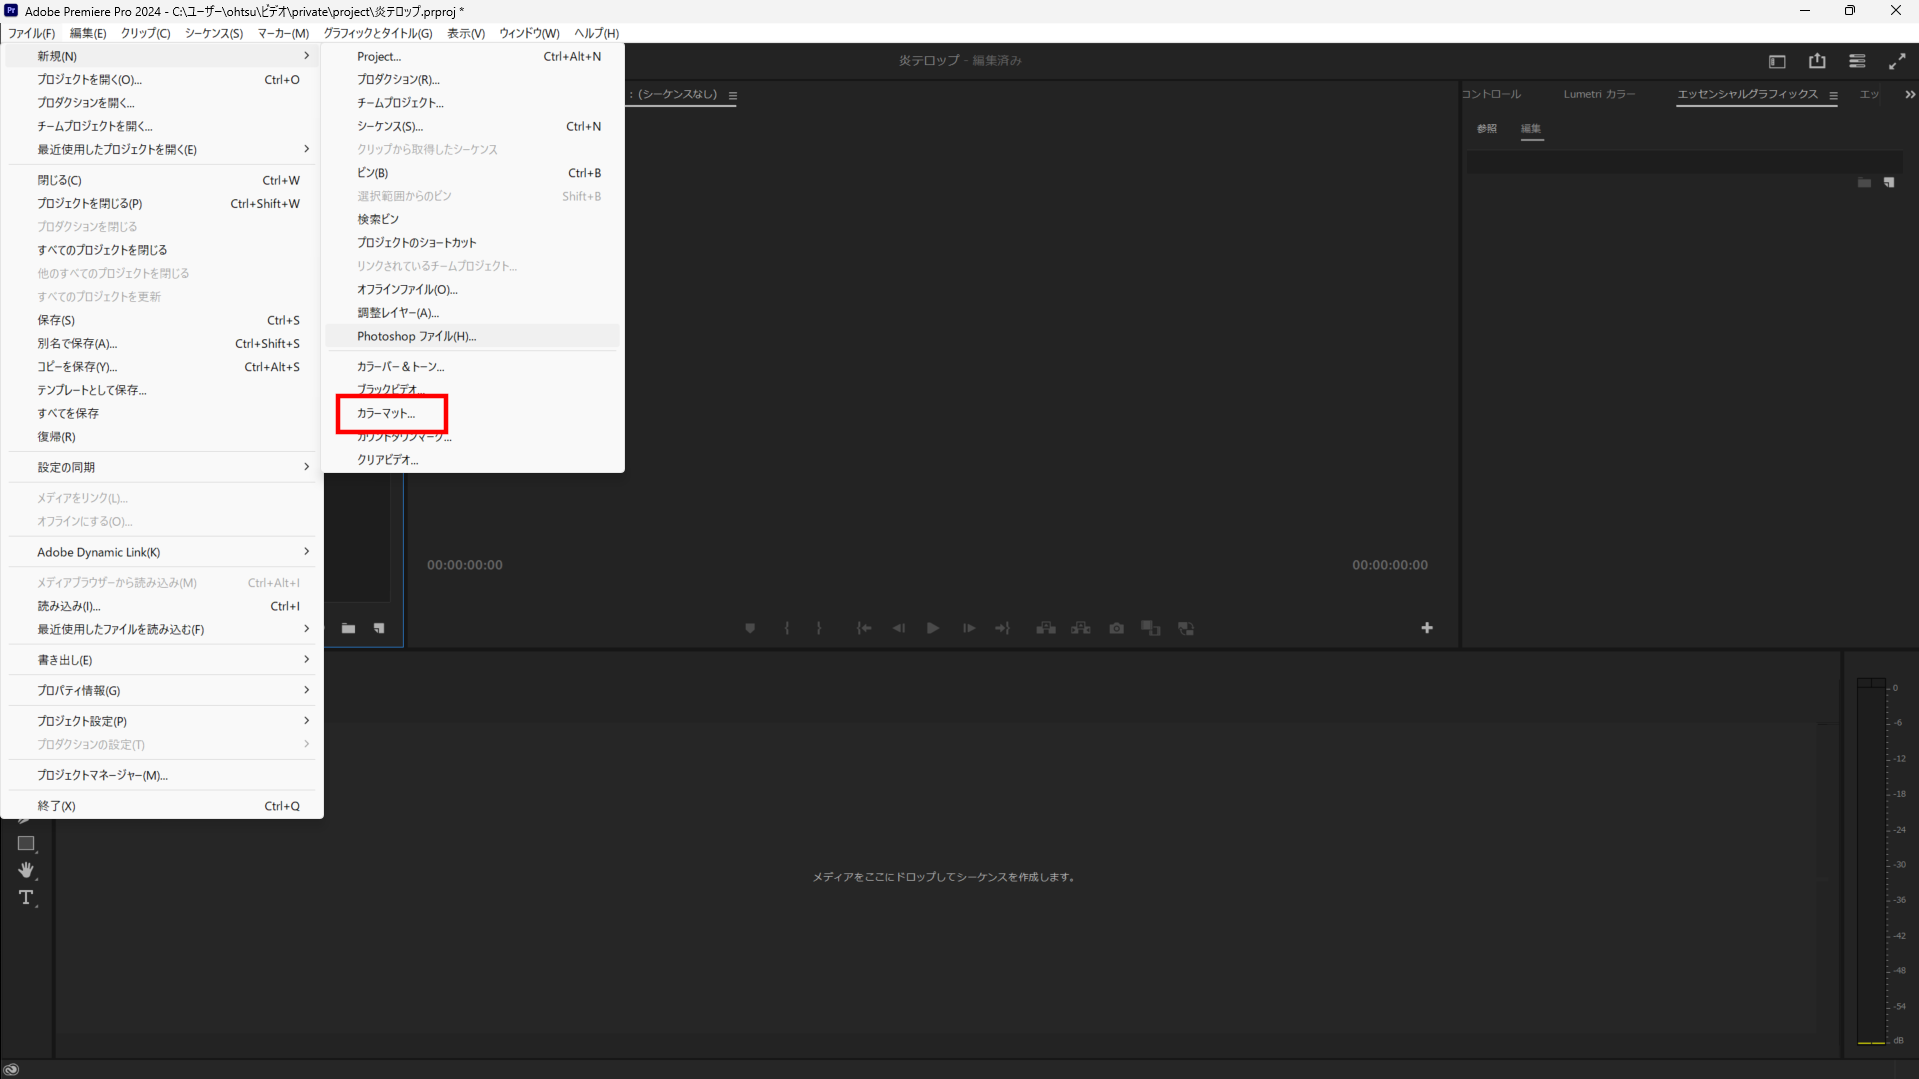
Task: Click the audio meter level bar
Action: tap(1871, 861)
